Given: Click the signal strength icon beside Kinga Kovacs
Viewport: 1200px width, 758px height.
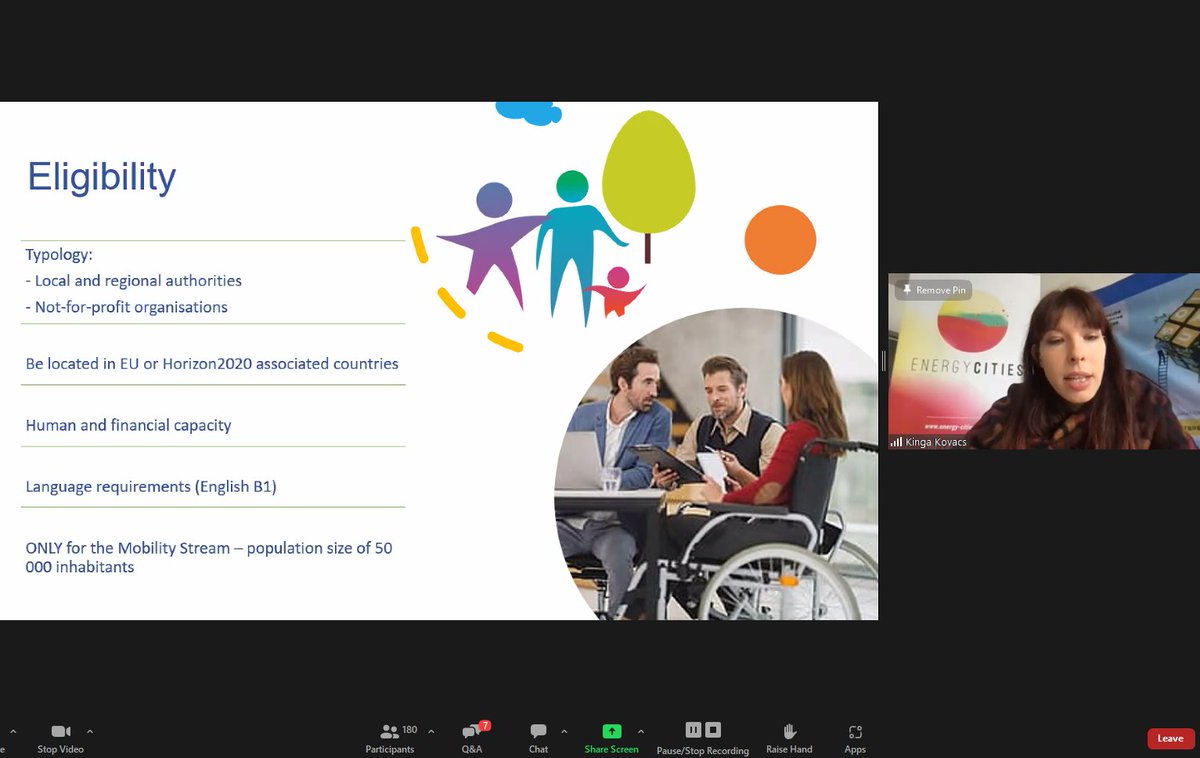Looking at the screenshot, I should [897, 442].
